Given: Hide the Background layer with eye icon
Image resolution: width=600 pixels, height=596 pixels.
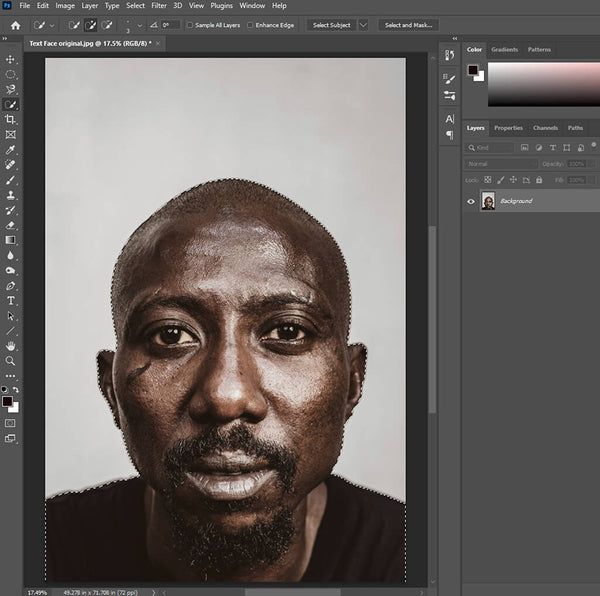Looking at the screenshot, I should [x=471, y=201].
